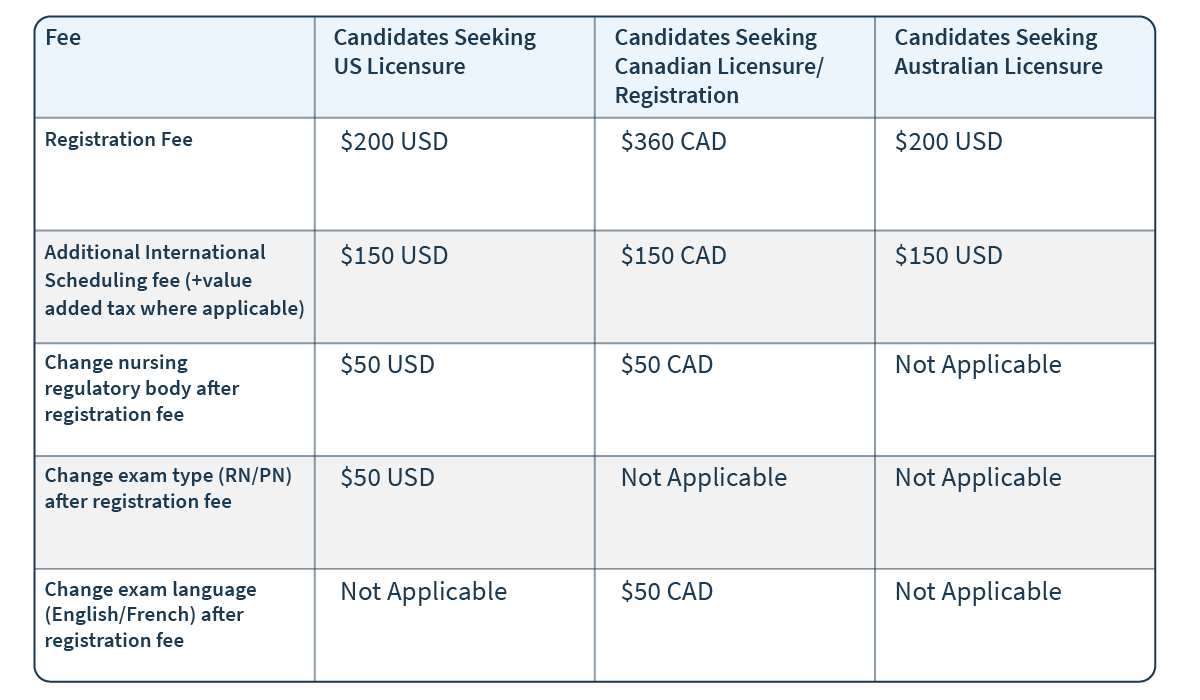
Task: Click $200 USD under Australian Licensure
Action: 948,142
